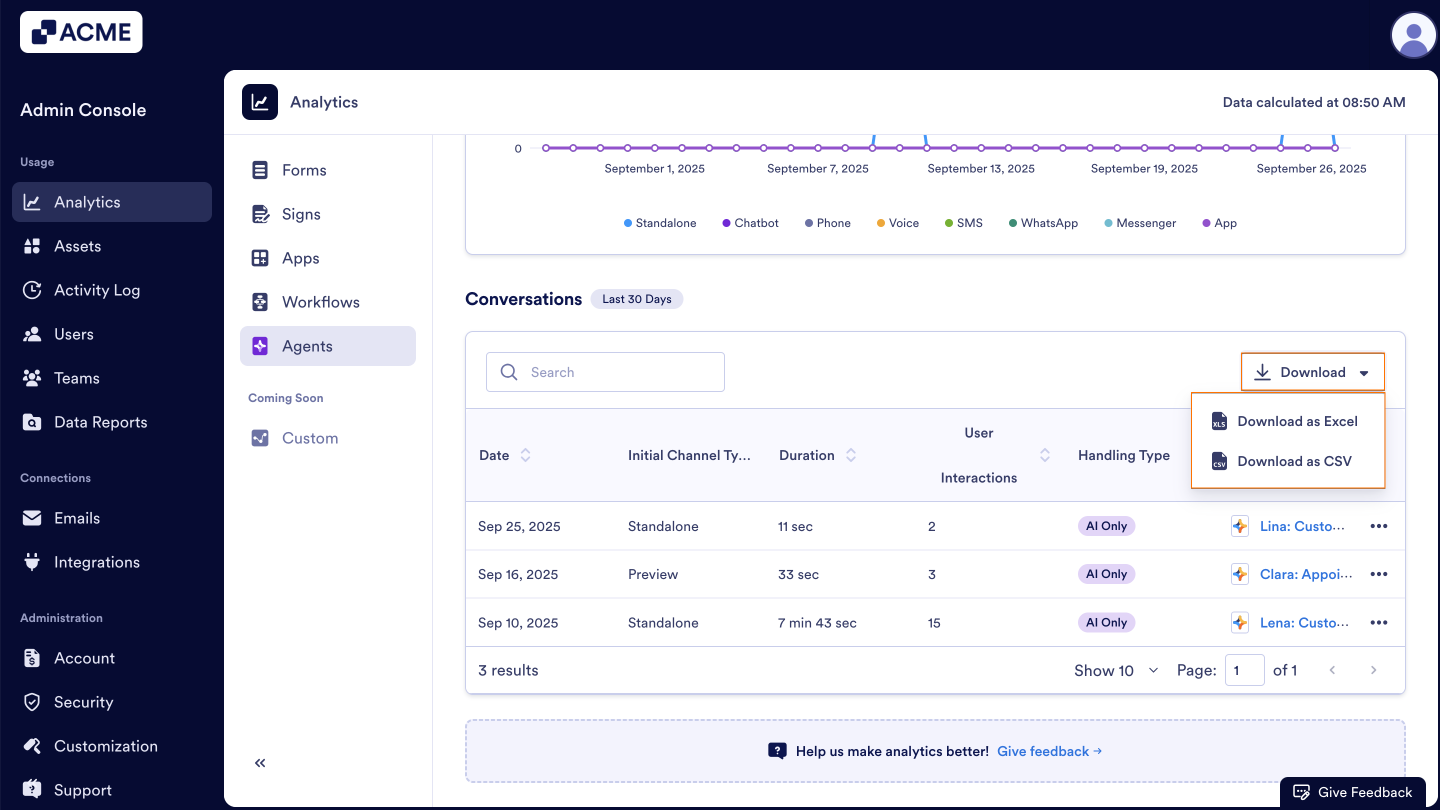Click the Page number input field
Image resolution: width=1440 pixels, height=810 pixels.
pos(1245,670)
